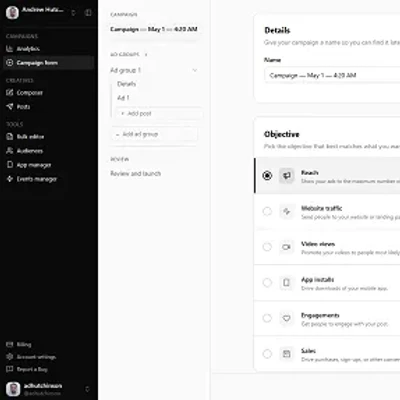Select the Engagements radio button
Image resolution: width=400 pixels, height=400 pixels.
(x=267, y=318)
